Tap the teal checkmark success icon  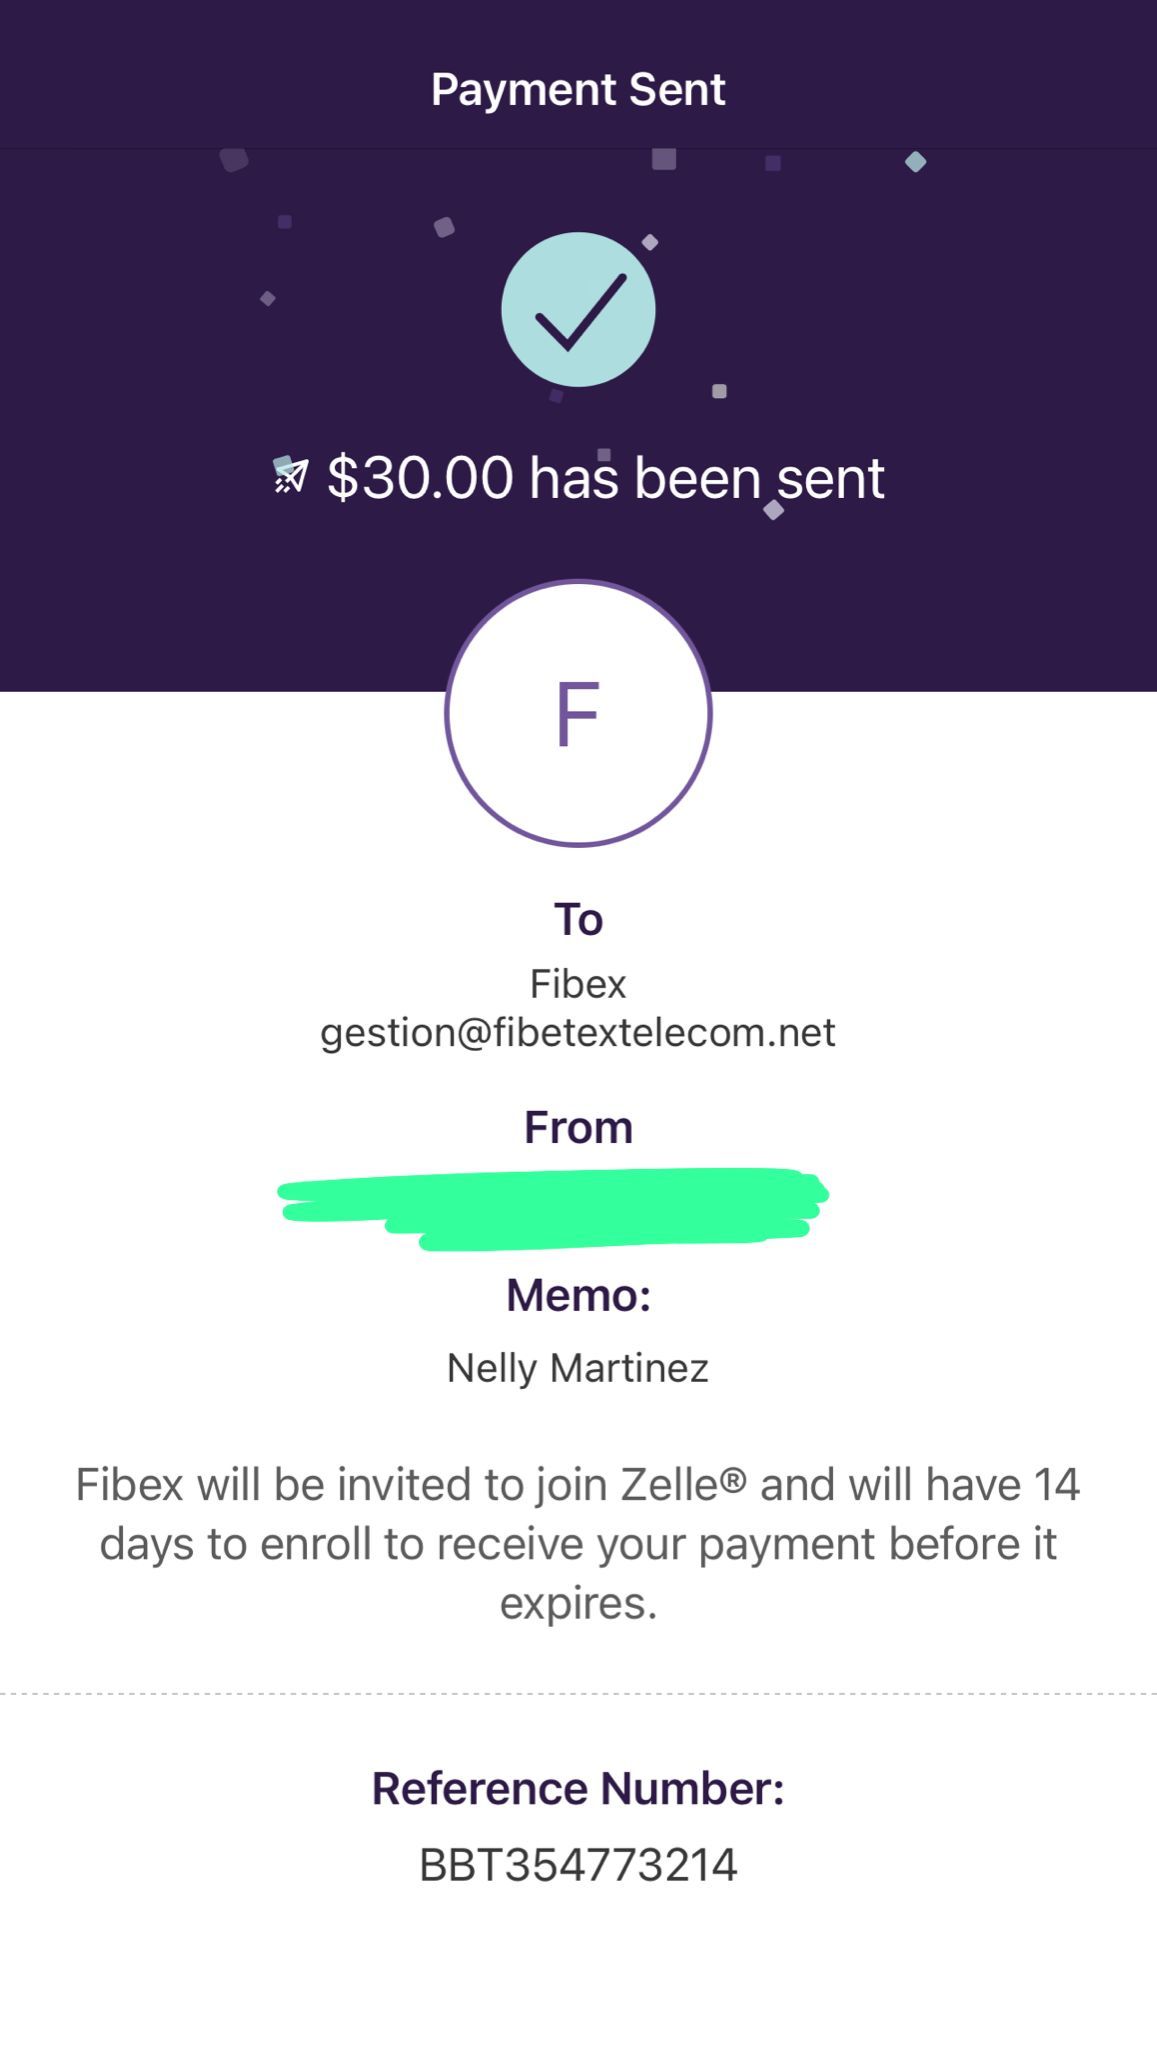[x=578, y=310]
